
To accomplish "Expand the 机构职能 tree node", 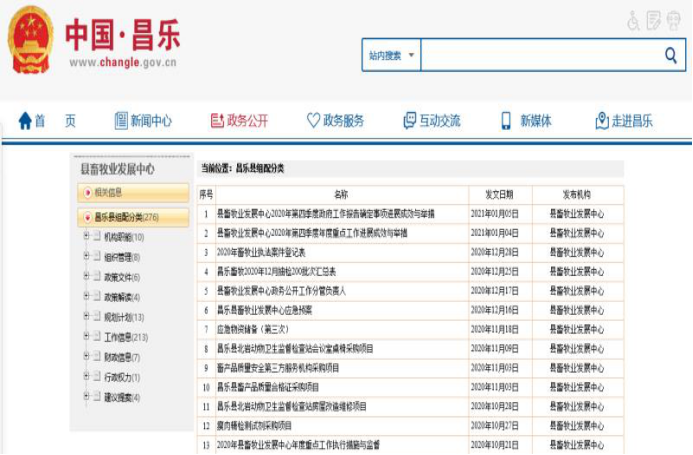I will tap(86, 237).
